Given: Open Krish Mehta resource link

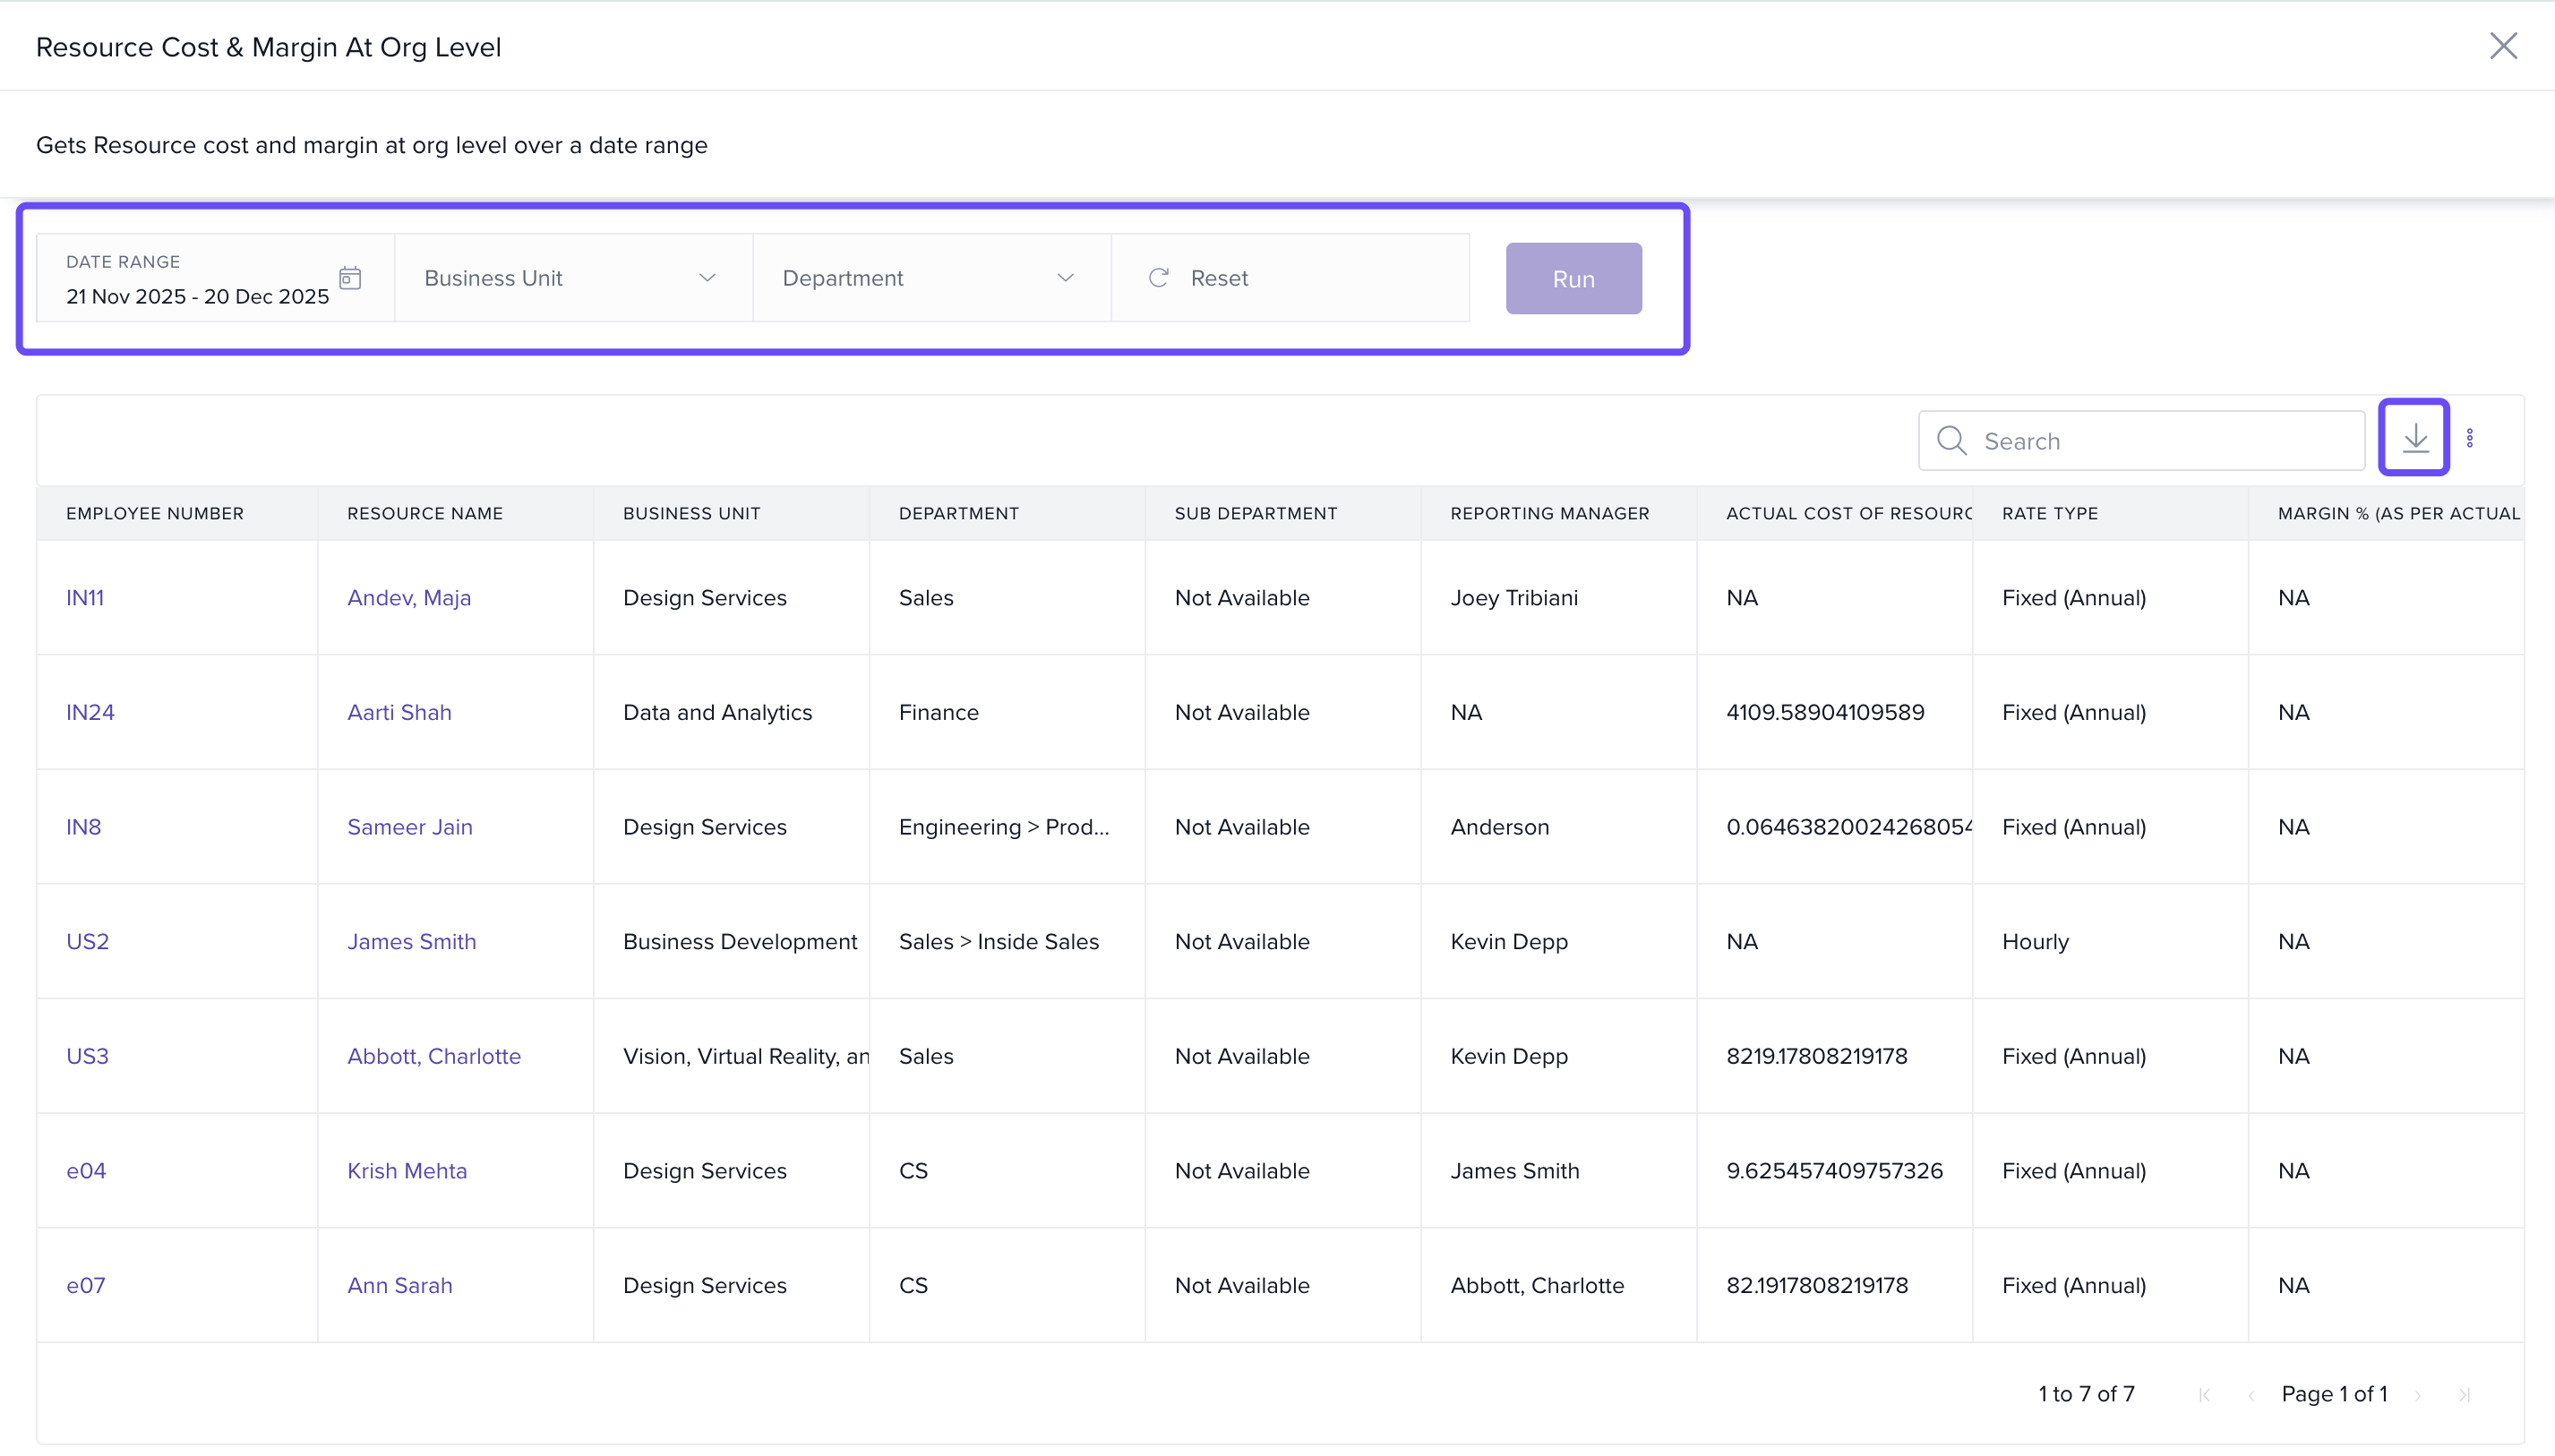Looking at the screenshot, I should [407, 1170].
